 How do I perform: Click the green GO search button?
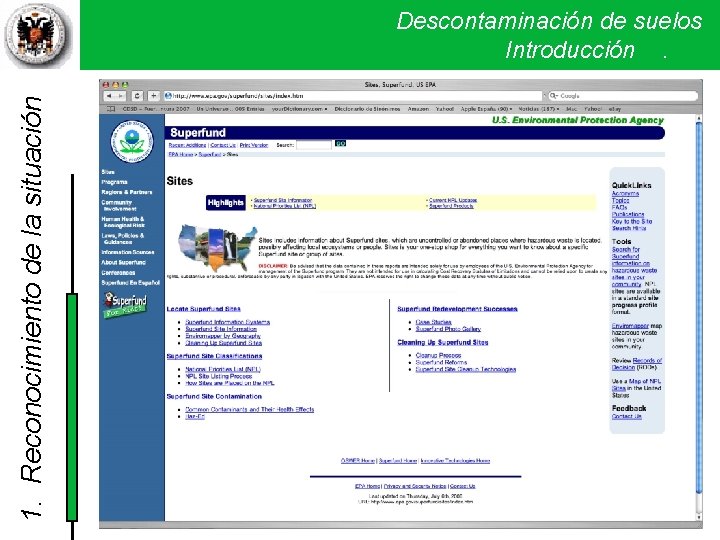340,144
